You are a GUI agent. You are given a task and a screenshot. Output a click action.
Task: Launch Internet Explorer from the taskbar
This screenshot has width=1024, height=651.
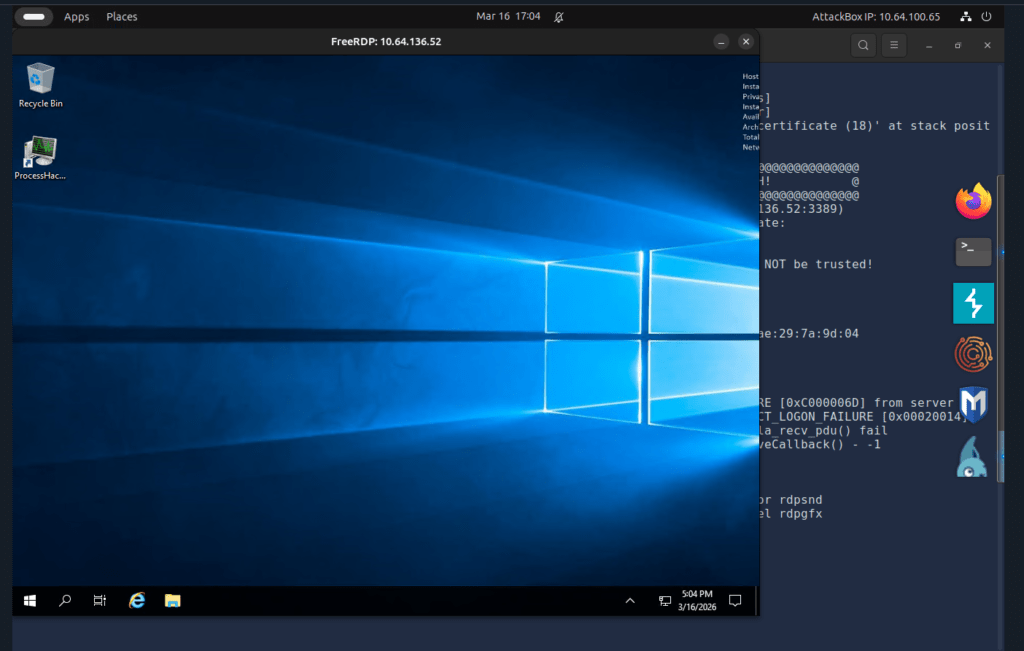(136, 601)
